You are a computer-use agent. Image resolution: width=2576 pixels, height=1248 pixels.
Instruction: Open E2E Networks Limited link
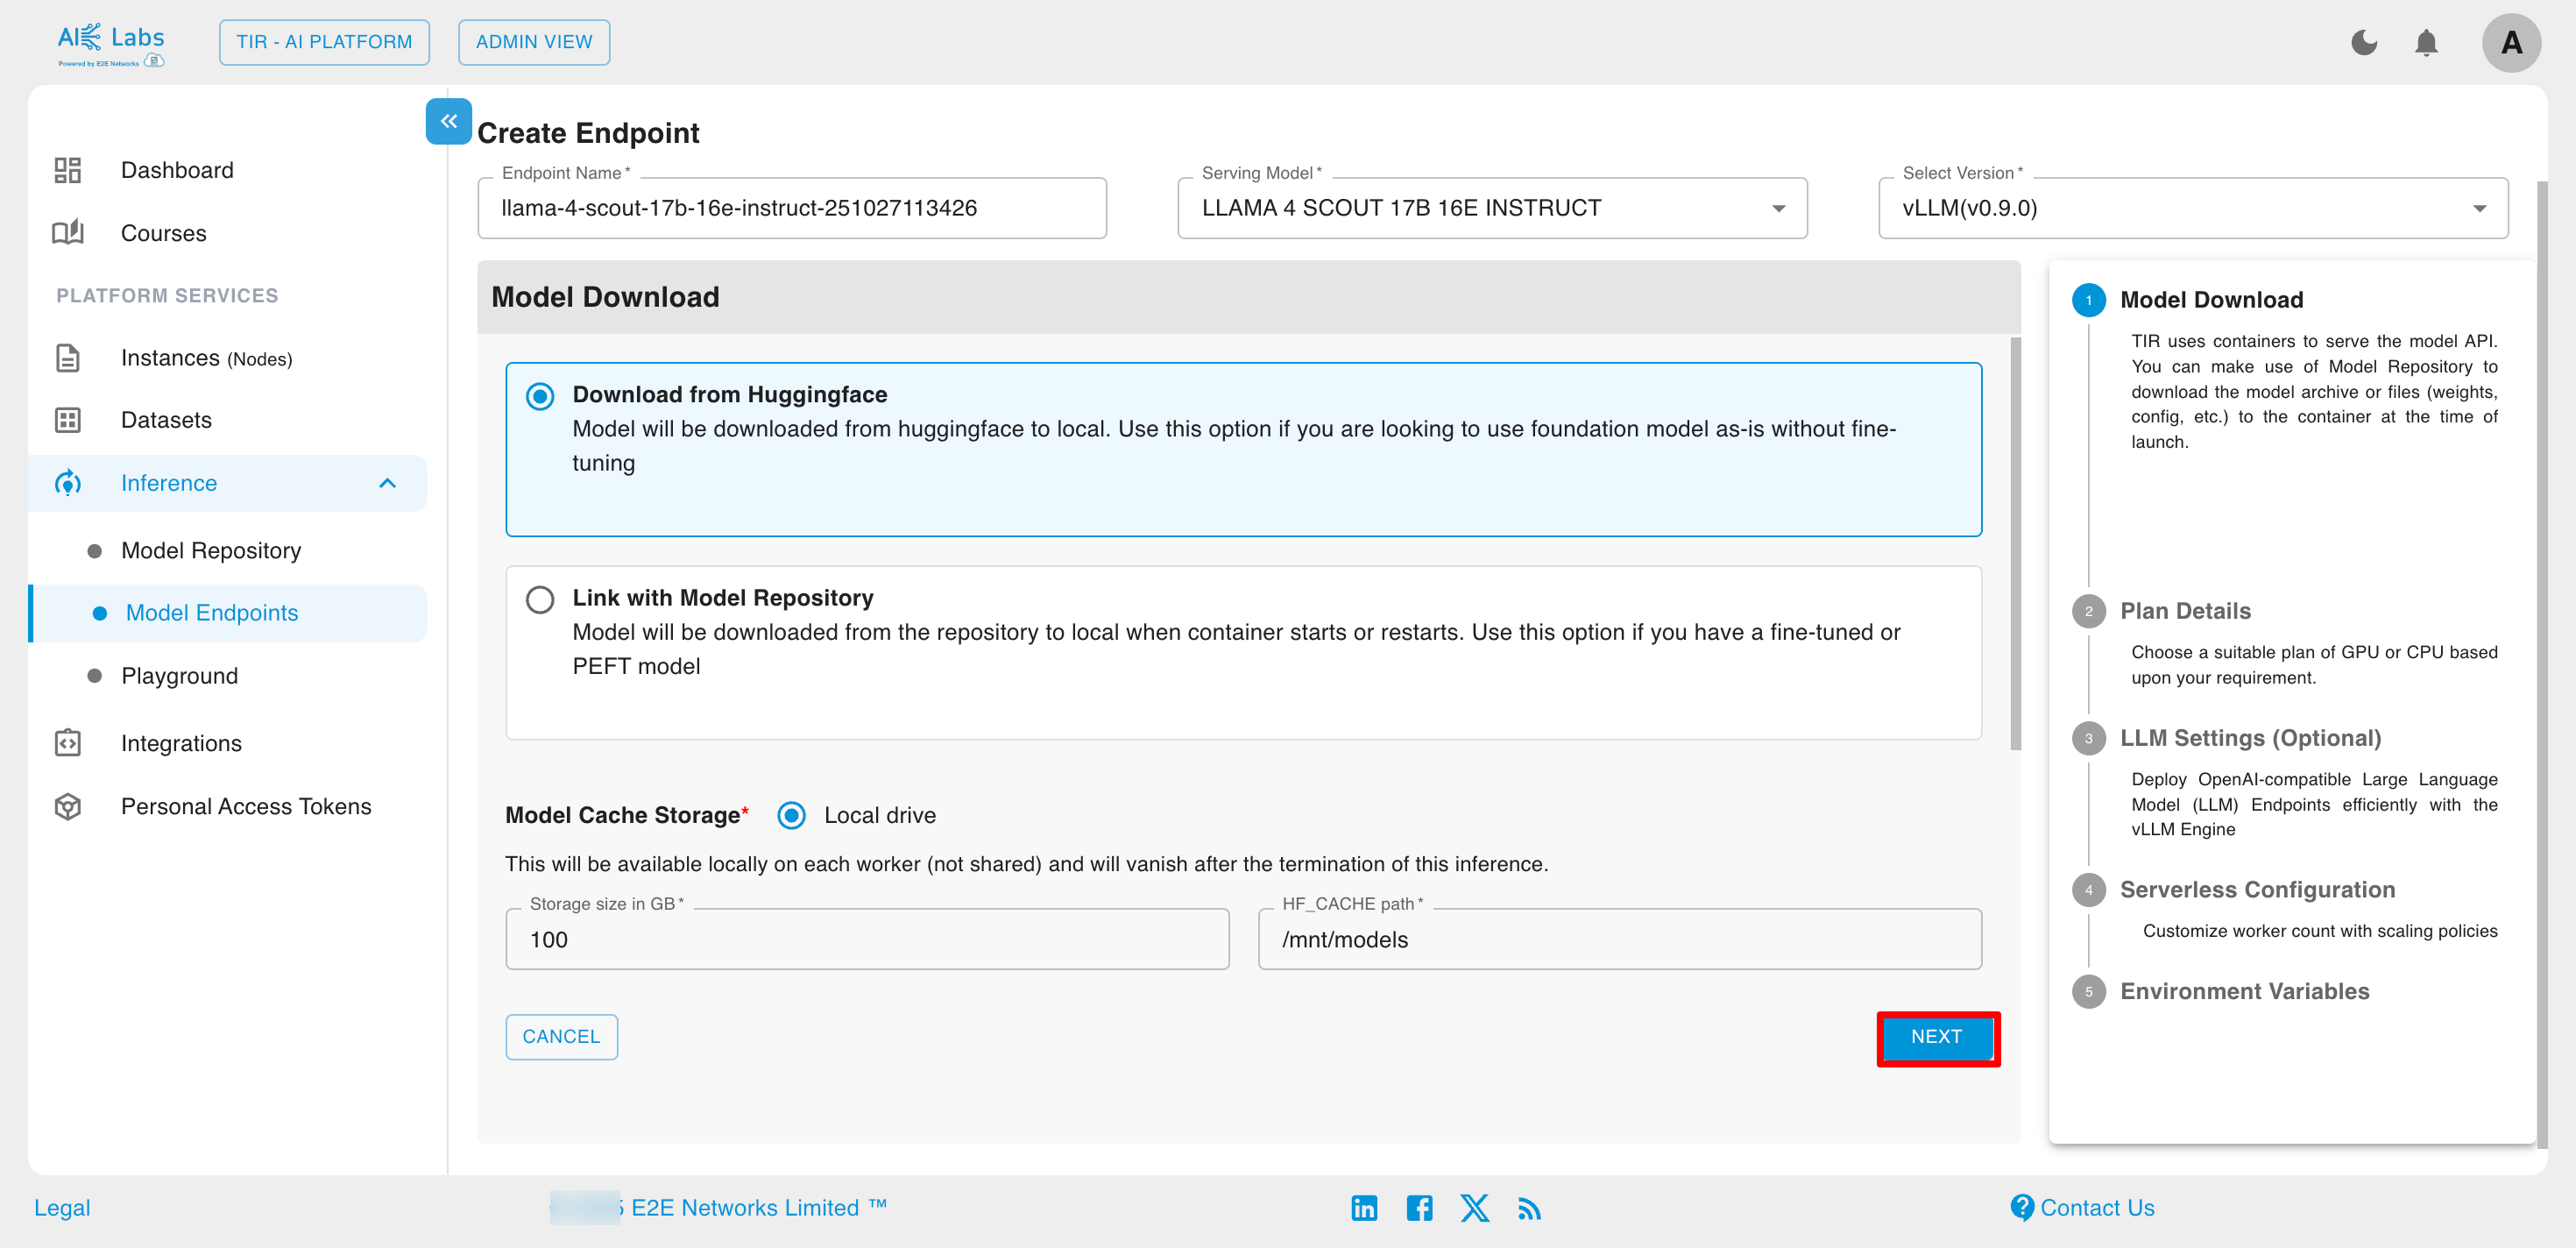(758, 1208)
